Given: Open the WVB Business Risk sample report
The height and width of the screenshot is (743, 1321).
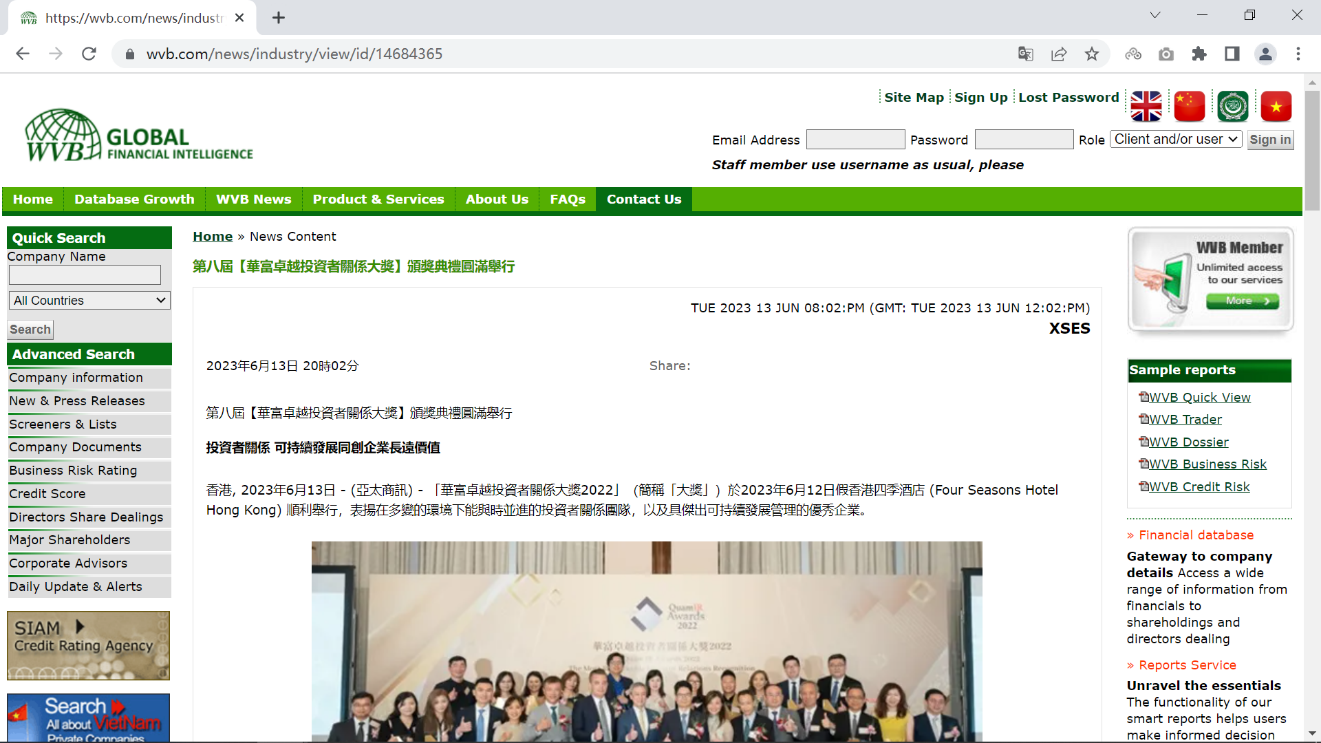Looking at the screenshot, I should click(1207, 464).
